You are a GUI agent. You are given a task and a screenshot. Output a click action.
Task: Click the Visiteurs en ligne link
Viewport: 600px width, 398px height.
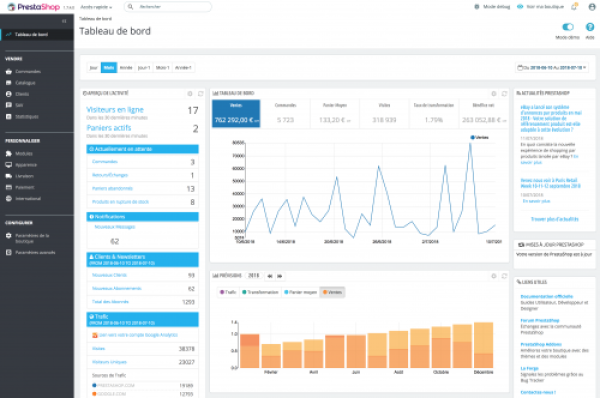coord(115,110)
